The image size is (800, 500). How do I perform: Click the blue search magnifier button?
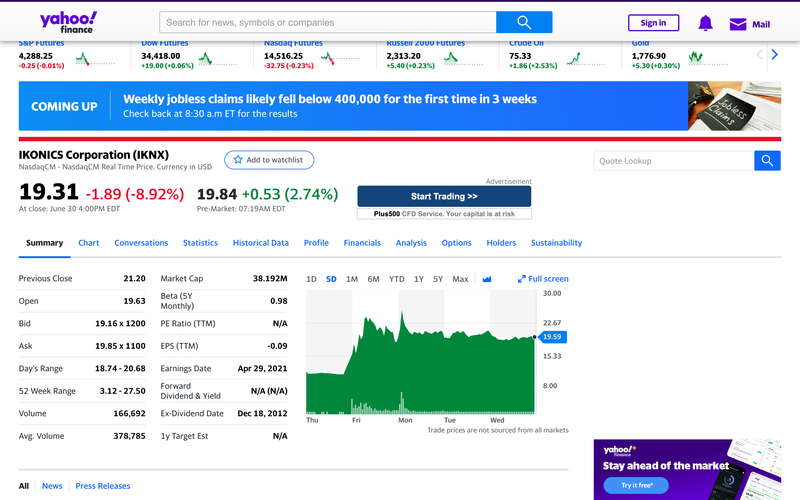pyautogui.click(x=524, y=22)
